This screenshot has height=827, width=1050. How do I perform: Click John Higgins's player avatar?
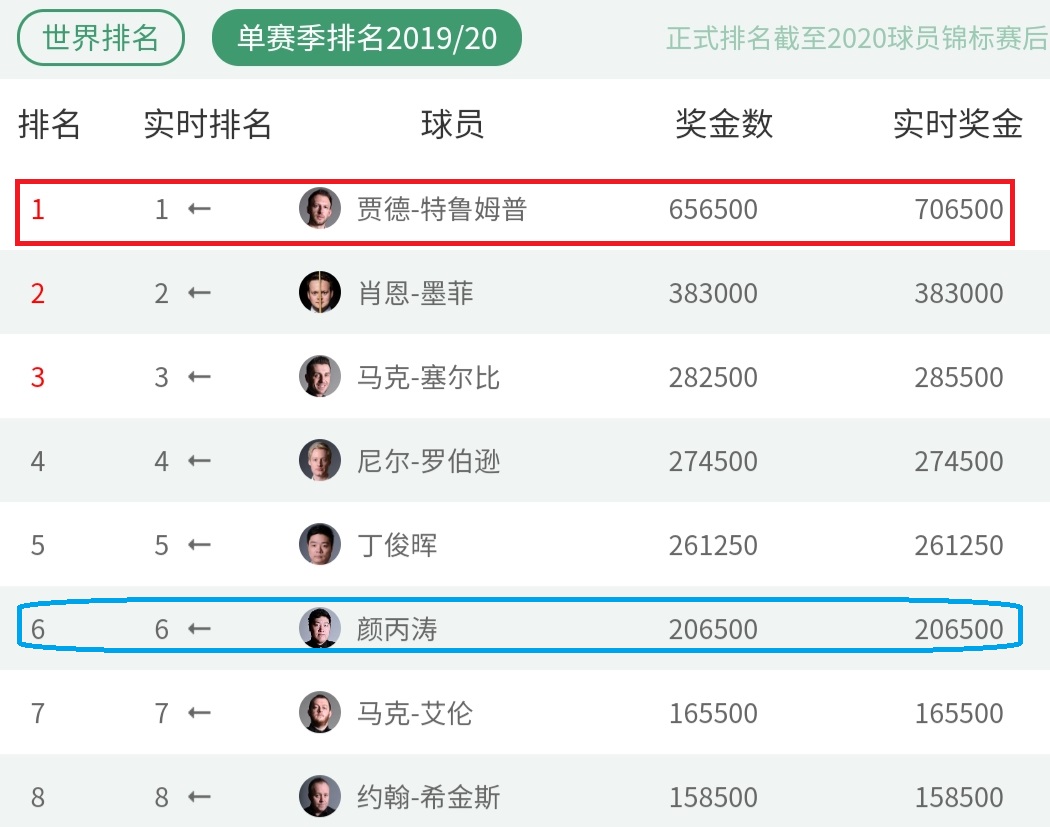pyautogui.click(x=319, y=798)
